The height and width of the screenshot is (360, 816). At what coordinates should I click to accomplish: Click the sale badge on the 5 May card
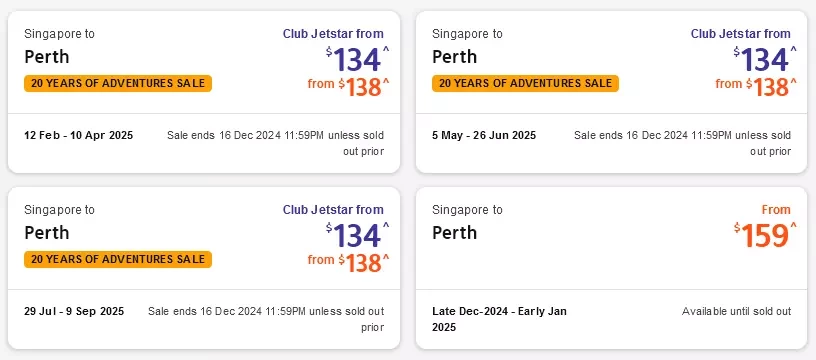(525, 83)
